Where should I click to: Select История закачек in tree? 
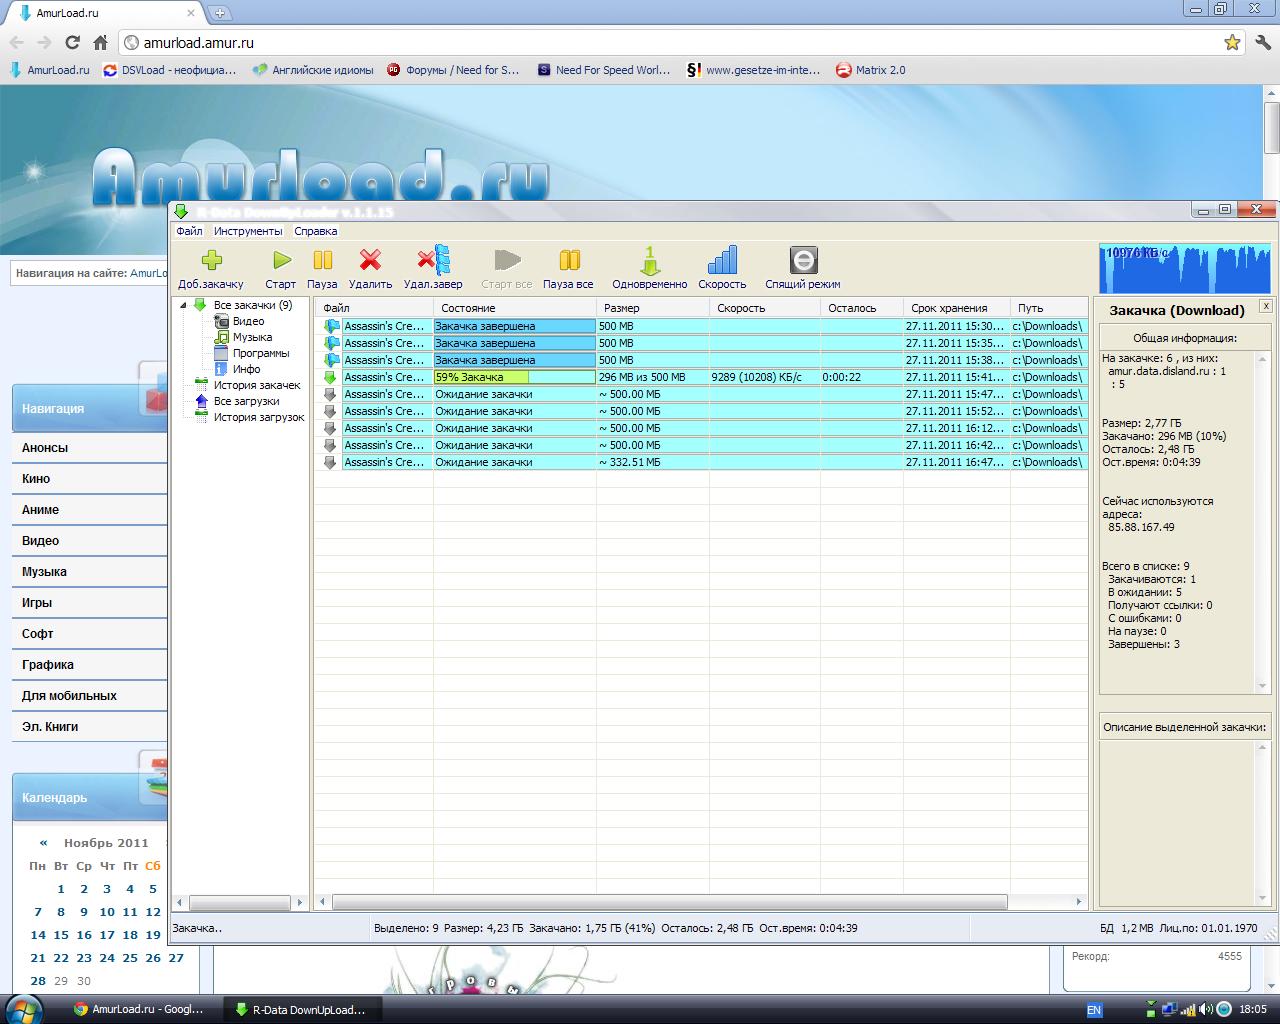257,385
